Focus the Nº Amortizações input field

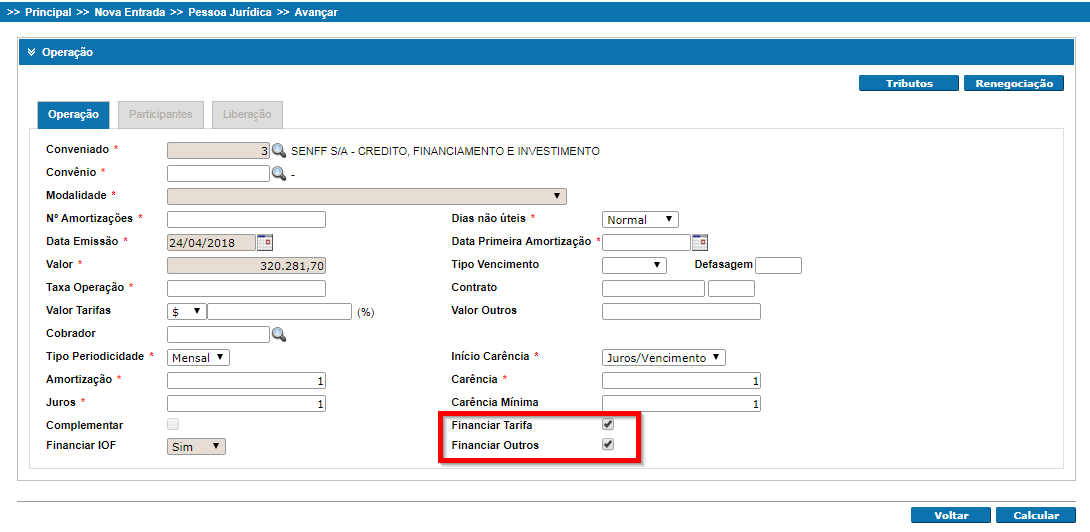pyautogui.click(x=247, y=219)
